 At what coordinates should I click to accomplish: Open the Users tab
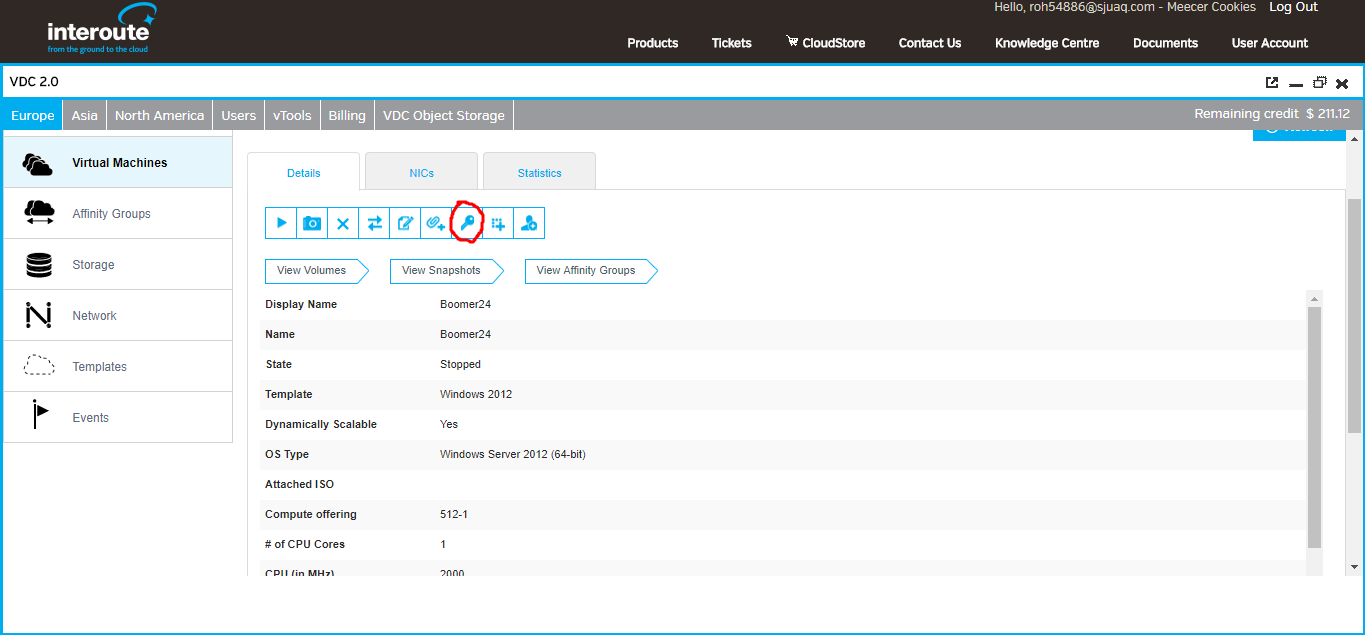click(238, 115)
